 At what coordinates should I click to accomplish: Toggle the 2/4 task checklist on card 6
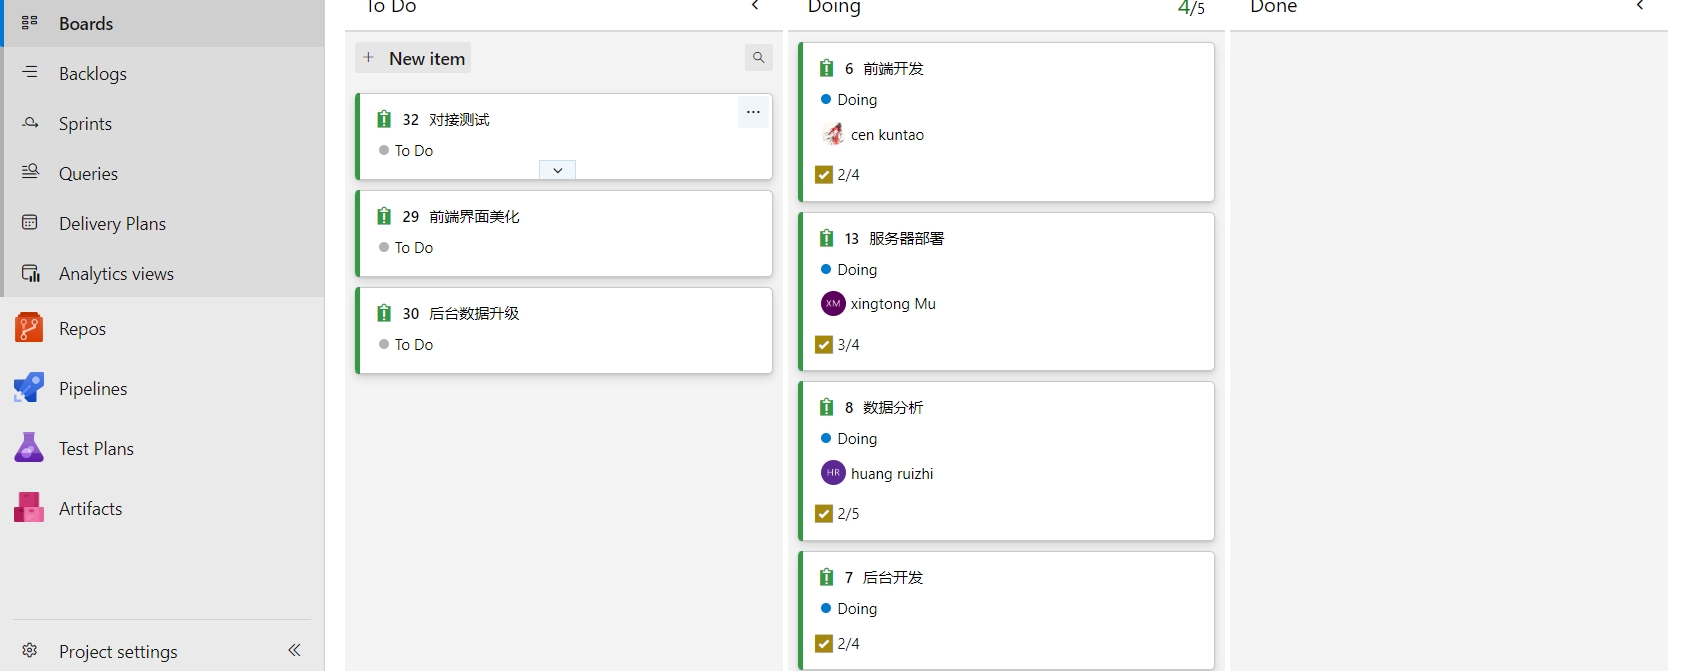click(x=838, y=174)
